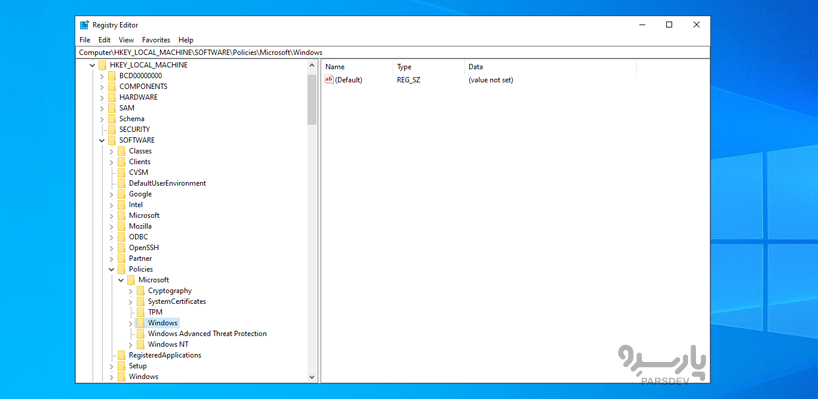Image resolution: width=818 pixels, height=399 pixels.
Task: Expand the Classes key
Action: [x=111, y=151]
